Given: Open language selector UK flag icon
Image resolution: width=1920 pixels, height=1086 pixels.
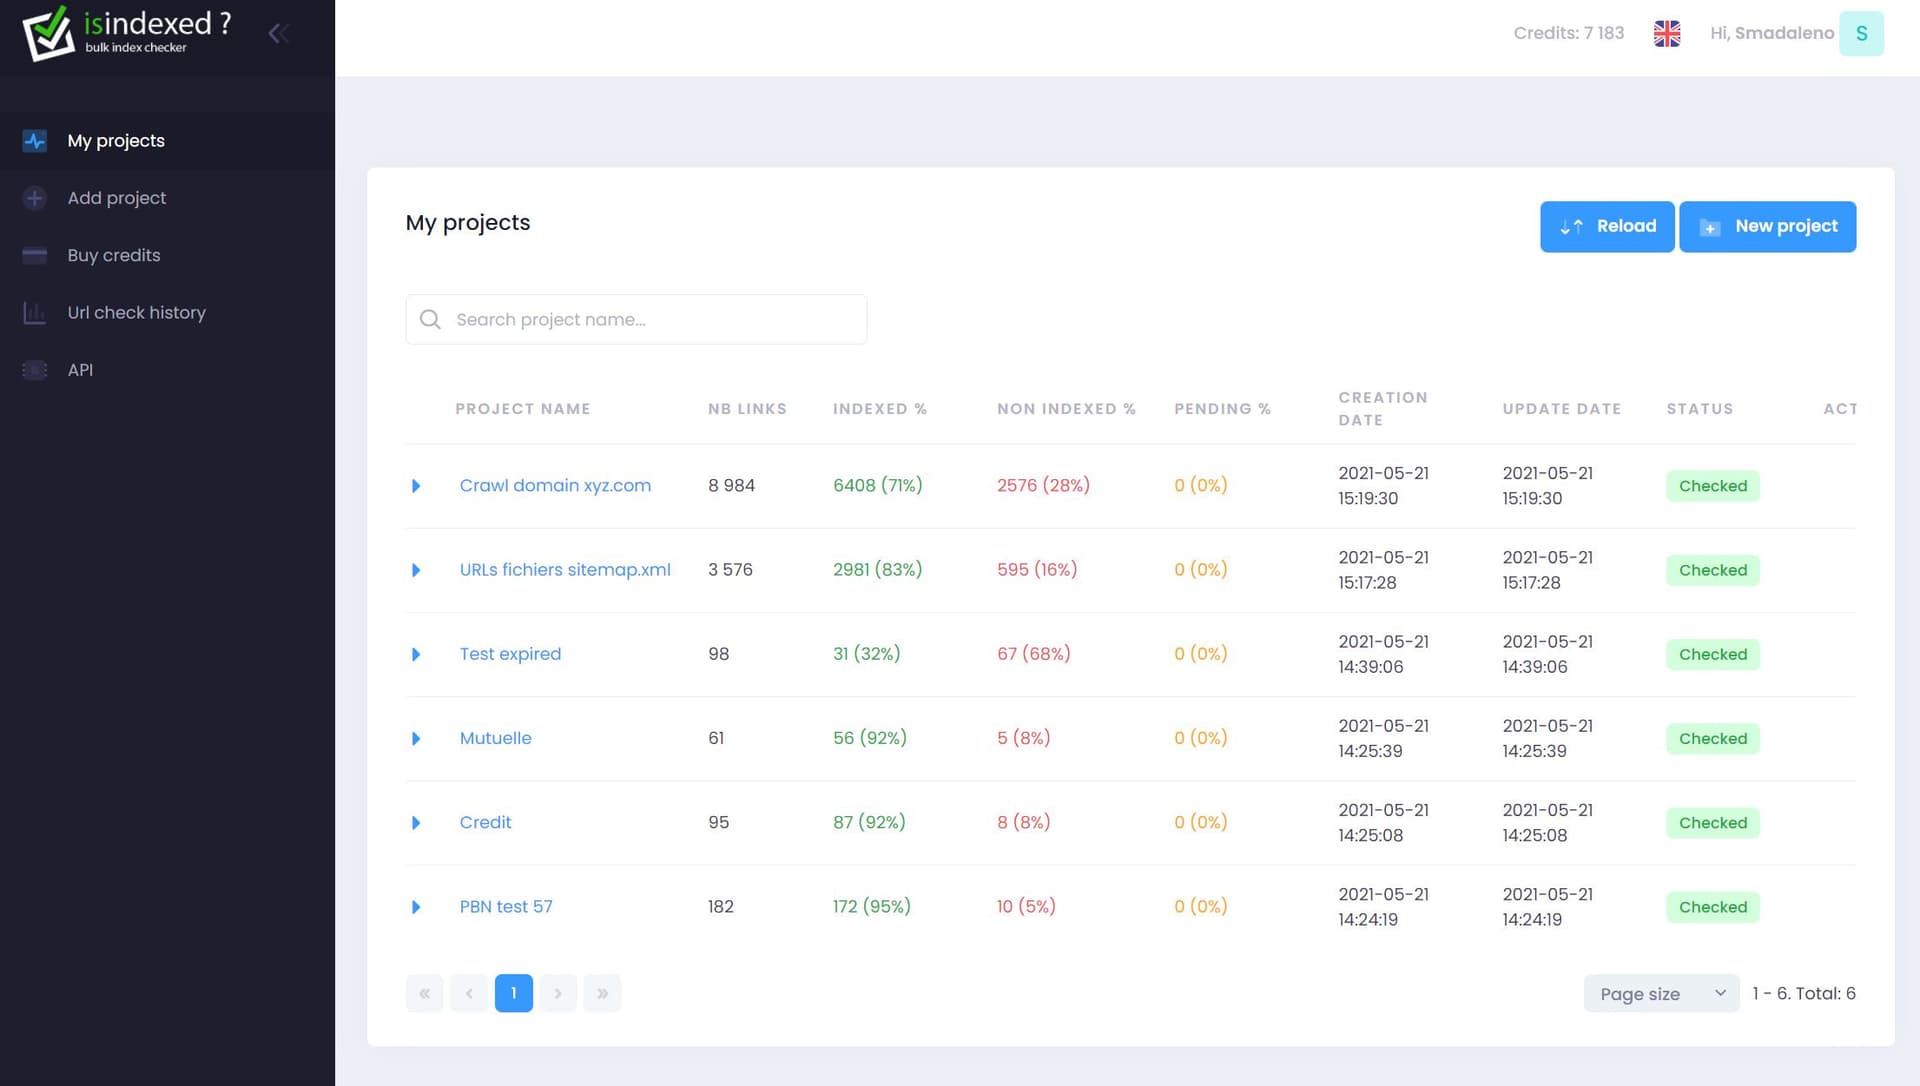Looking at the screenshot, I should [1666, 33].
